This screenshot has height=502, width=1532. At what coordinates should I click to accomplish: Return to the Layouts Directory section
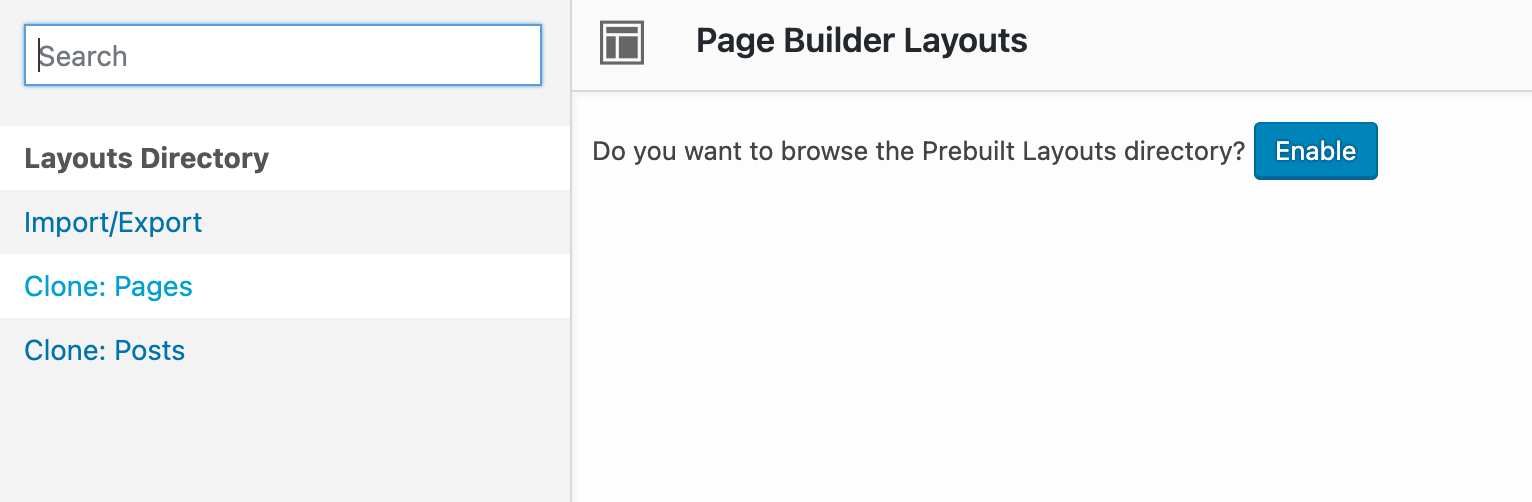[x=146, y=158]
